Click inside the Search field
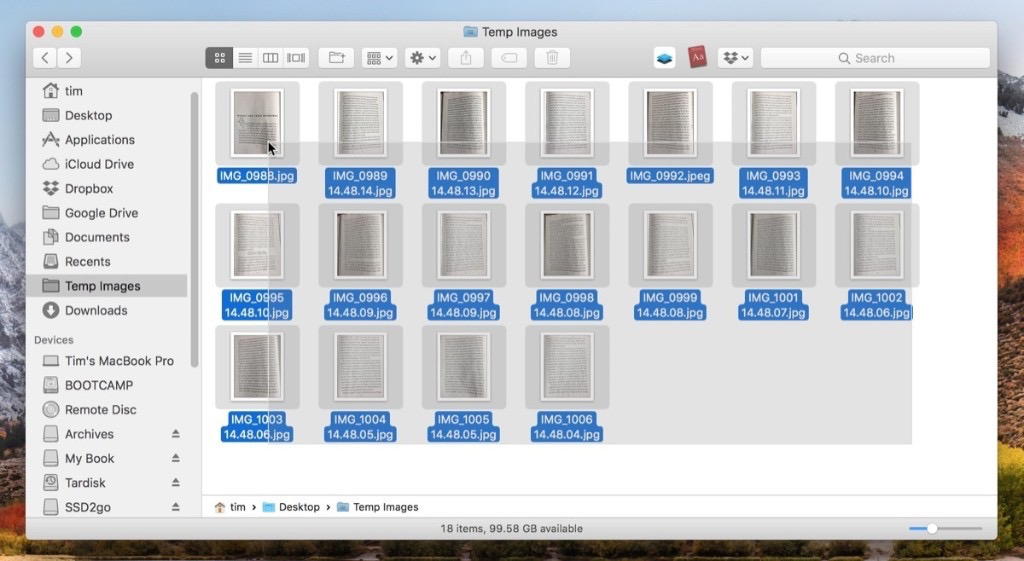This screenshot has height=561, width=1024. click(875, 58)
